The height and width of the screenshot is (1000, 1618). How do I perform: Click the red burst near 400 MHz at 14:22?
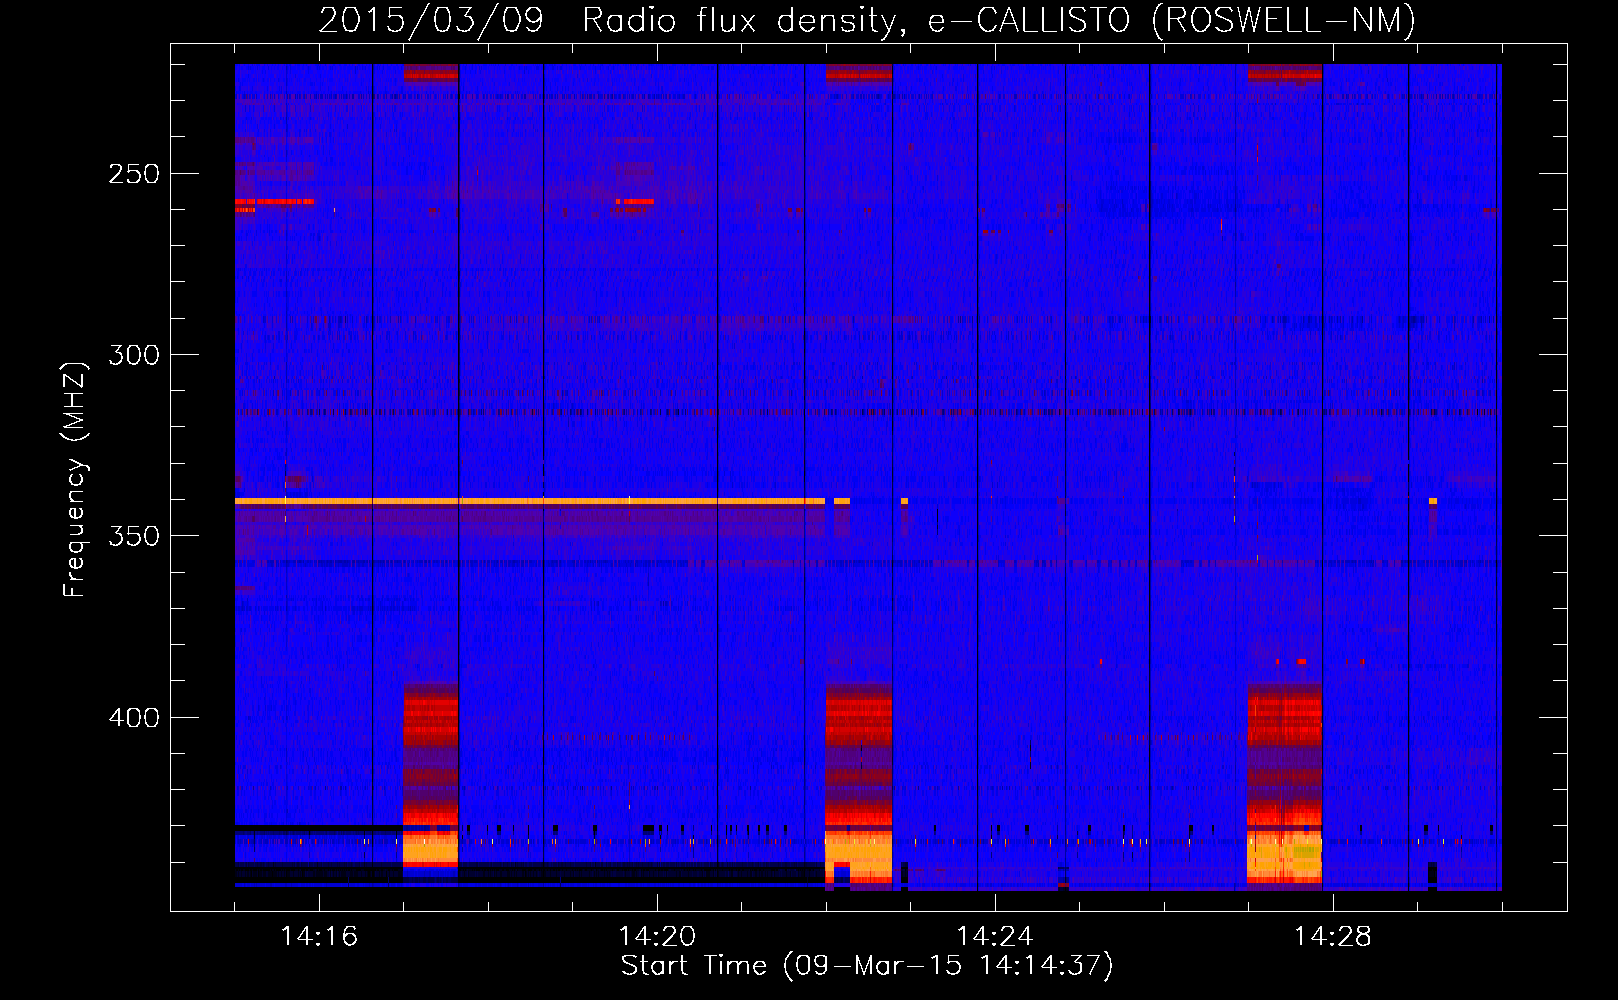pyautogui.click(x=858, y=715)
